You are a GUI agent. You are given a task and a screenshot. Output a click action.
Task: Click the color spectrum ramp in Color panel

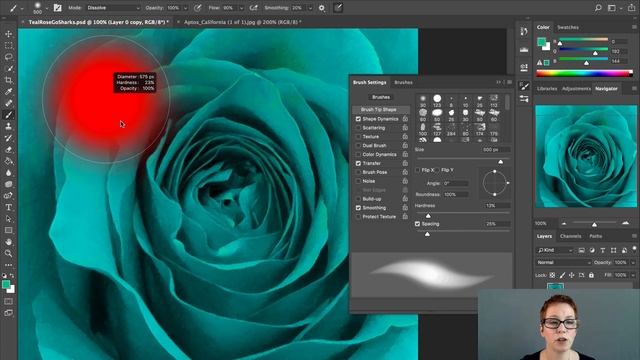tap(584, 73)
